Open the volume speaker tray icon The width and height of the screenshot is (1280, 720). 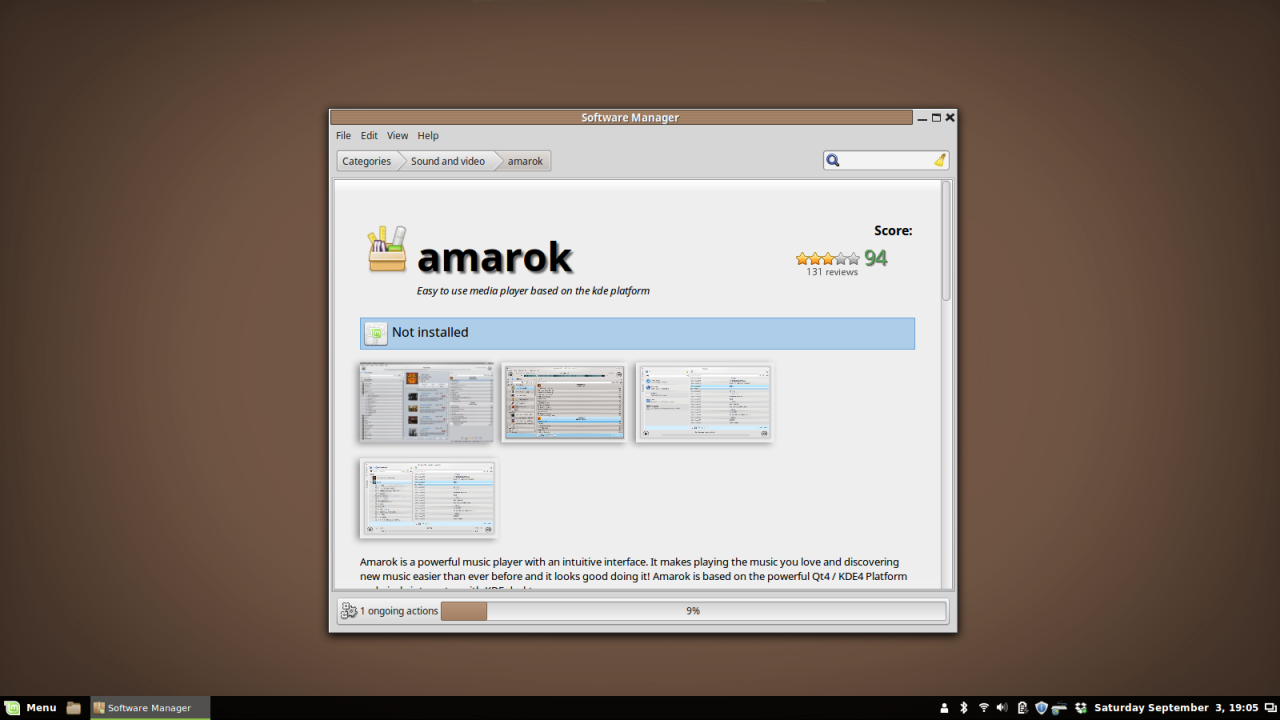1002,708
